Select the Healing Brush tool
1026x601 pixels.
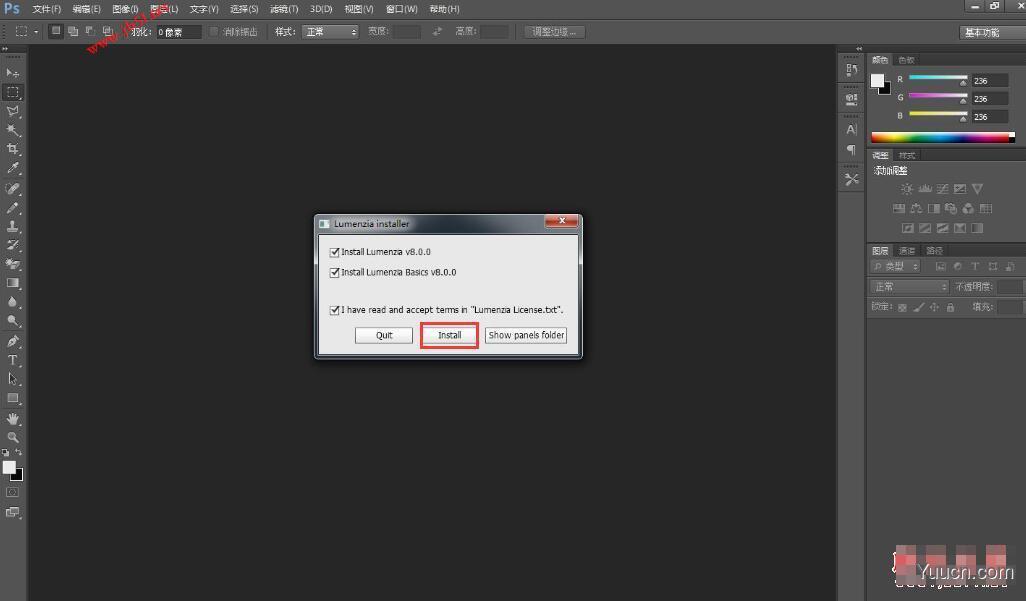(12, 189)
